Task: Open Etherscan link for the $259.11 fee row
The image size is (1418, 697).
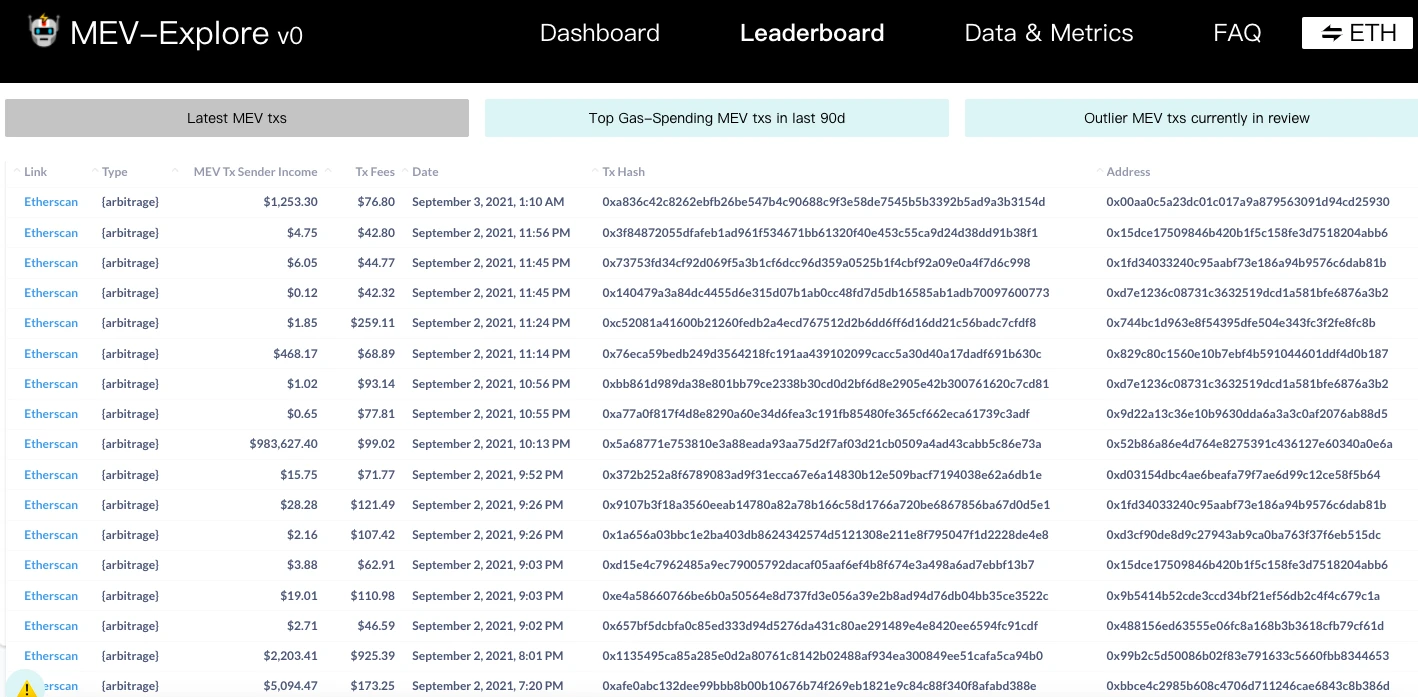Action: (51, 323)
